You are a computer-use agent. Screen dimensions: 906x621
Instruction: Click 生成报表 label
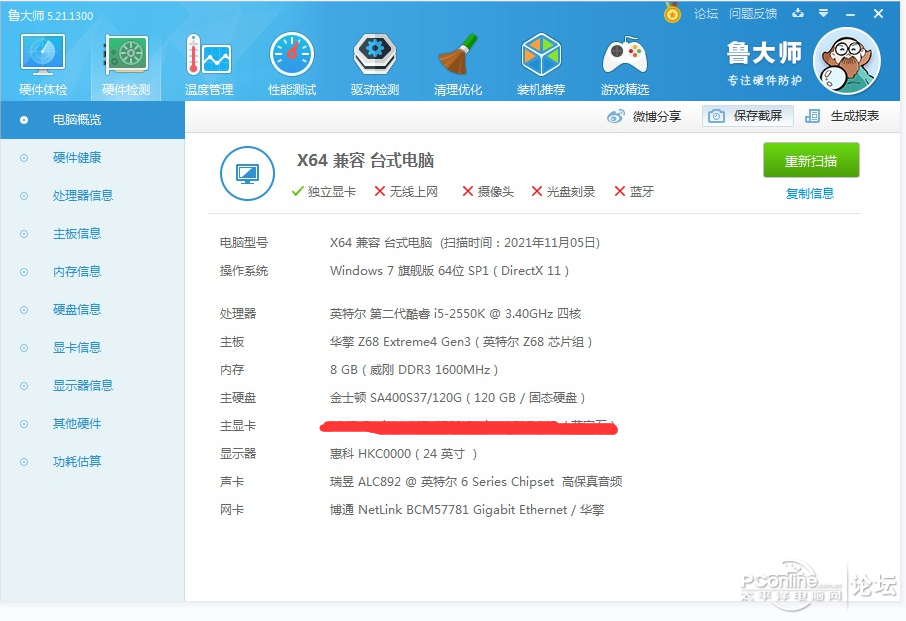click(855, 116)
